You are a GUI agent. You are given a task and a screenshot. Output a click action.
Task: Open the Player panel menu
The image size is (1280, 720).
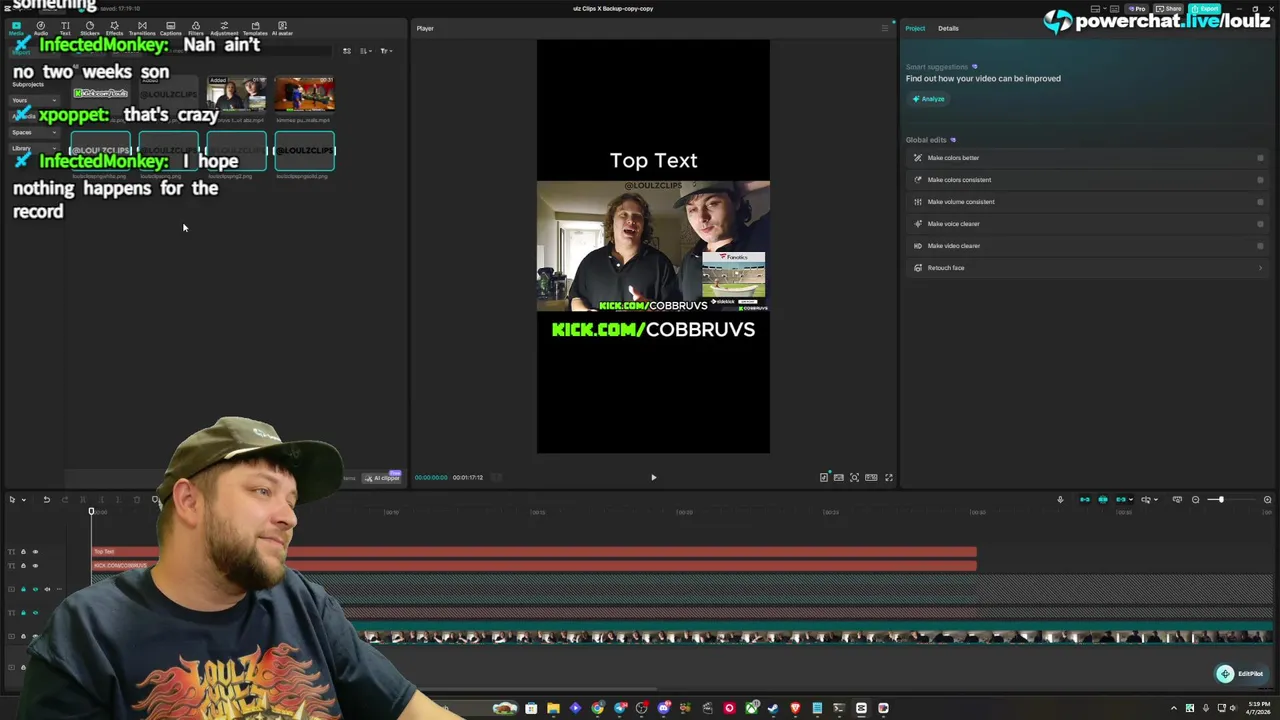884,28
